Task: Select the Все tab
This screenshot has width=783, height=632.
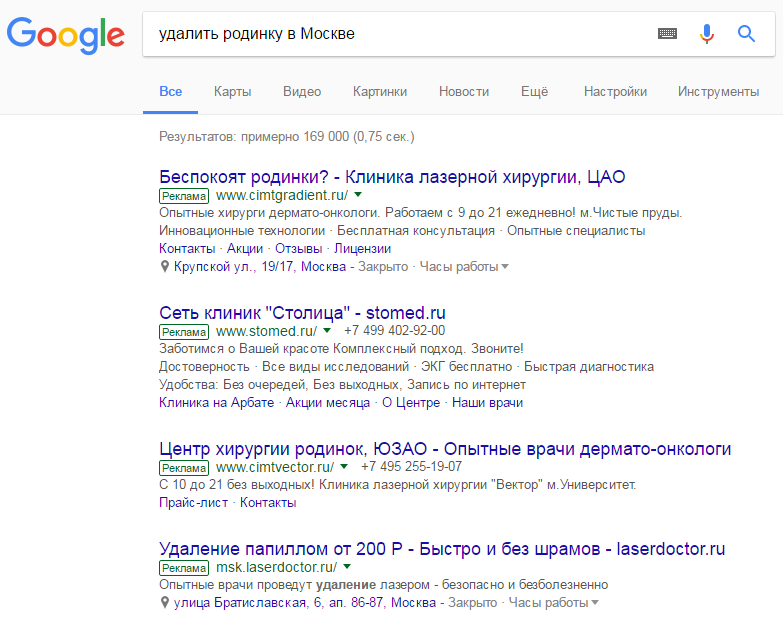Action: point(170,91)
